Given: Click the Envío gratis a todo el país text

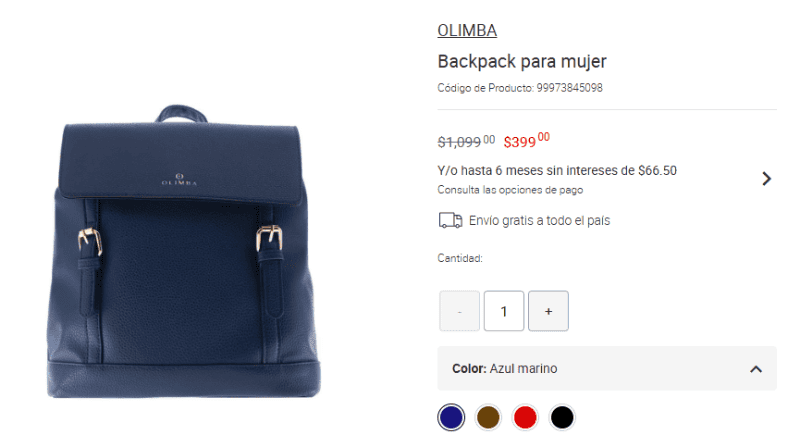Looking at the screenshot, I should point(539,220).
